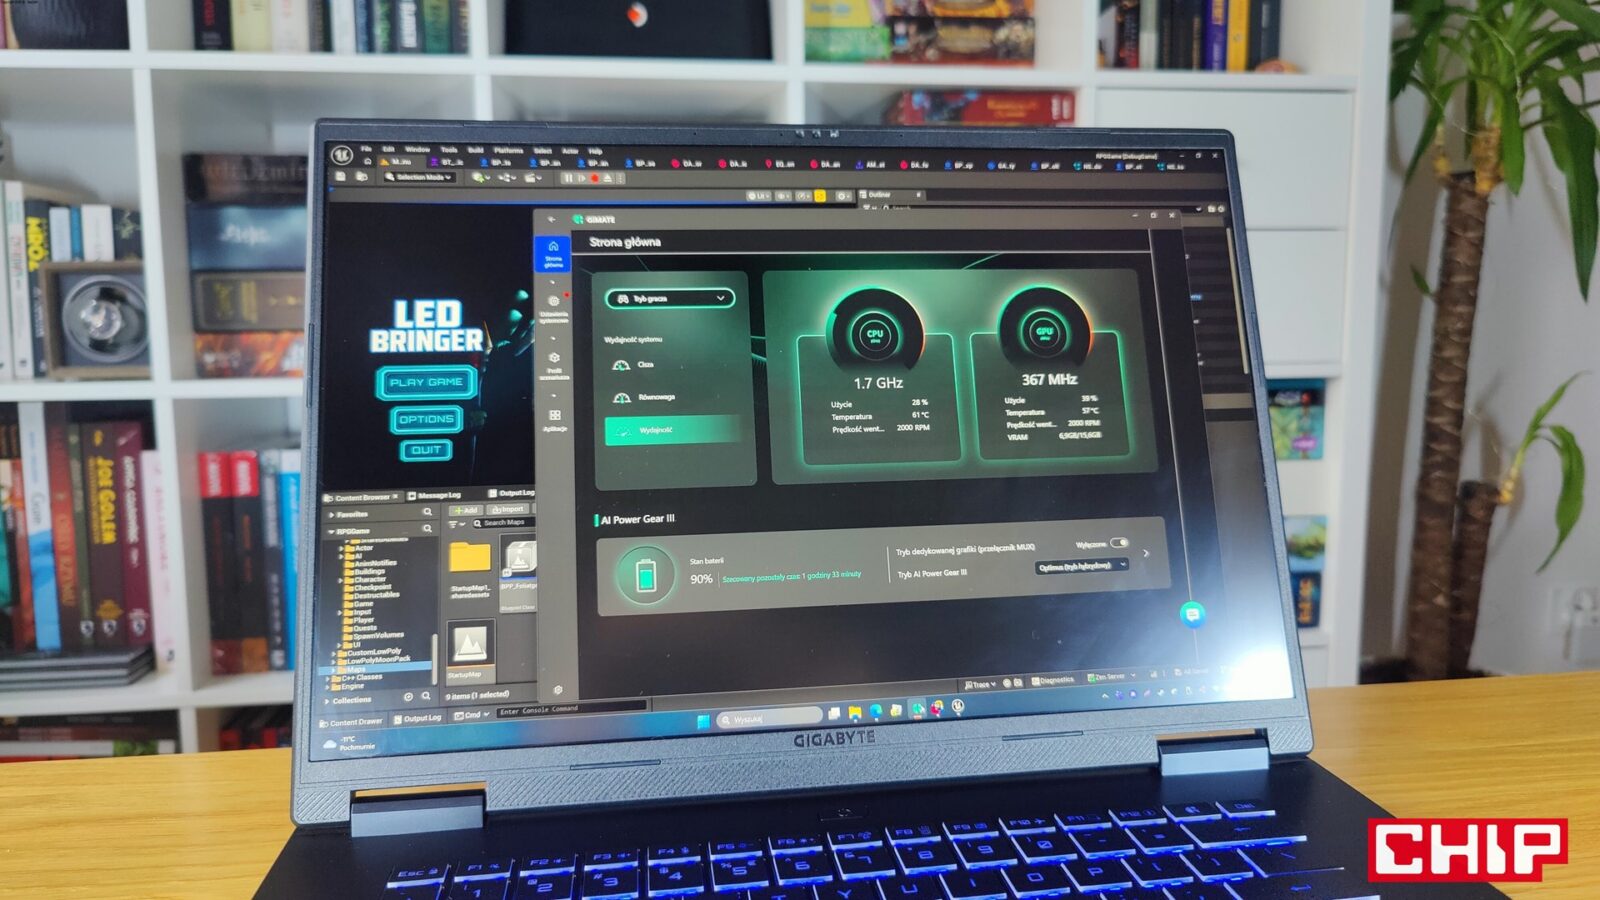The height and width of the screenshot is (900, 1600).
Task: Switch to the Message Log tab
Action: pyautogui.click(x=438, y=495)
